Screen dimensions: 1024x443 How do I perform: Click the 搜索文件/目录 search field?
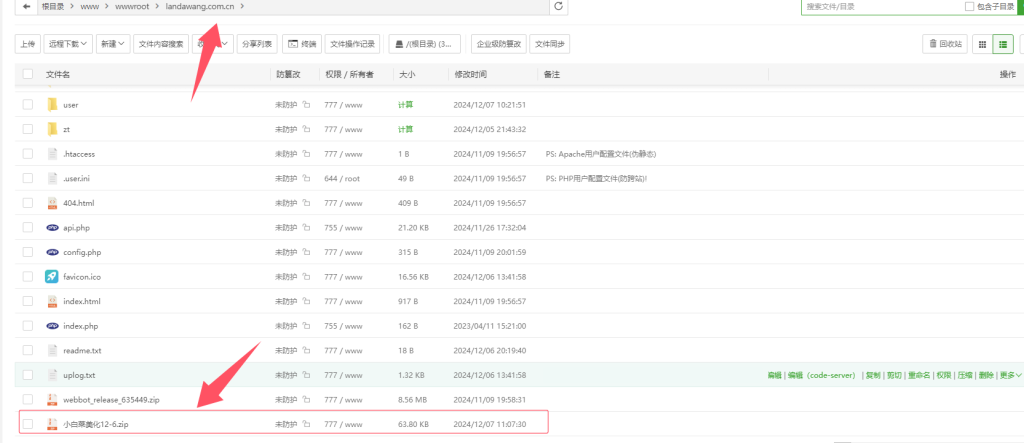click(x=882, y=7)
